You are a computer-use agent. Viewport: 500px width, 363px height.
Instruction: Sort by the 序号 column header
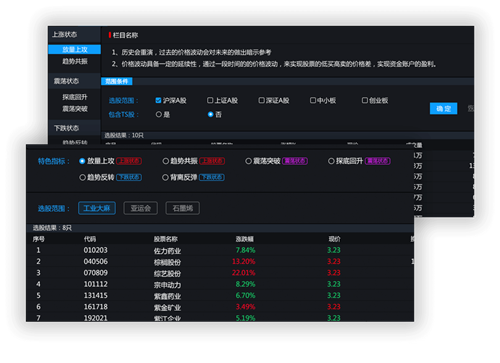pyautogui.click(x=39, y=239)
